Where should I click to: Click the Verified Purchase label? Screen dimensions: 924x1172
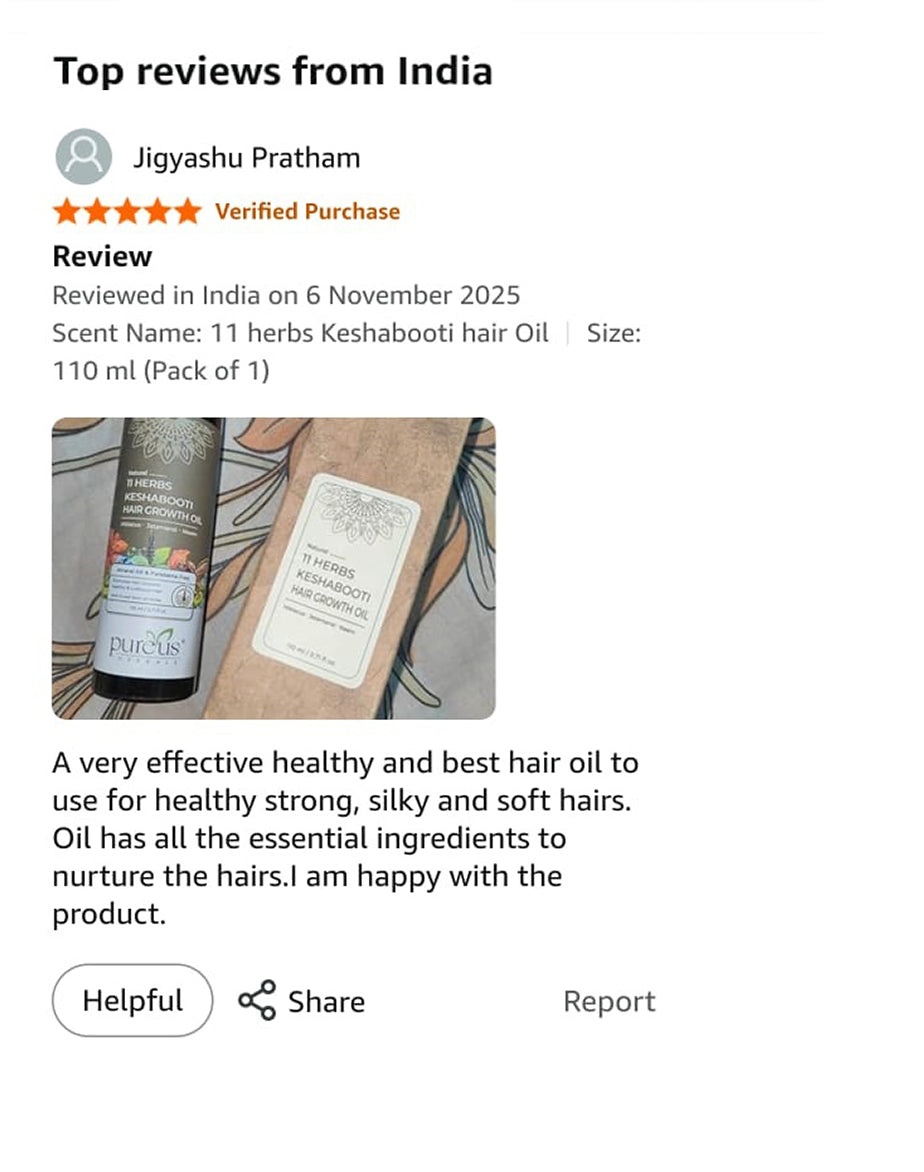click(x=307, y=212)
